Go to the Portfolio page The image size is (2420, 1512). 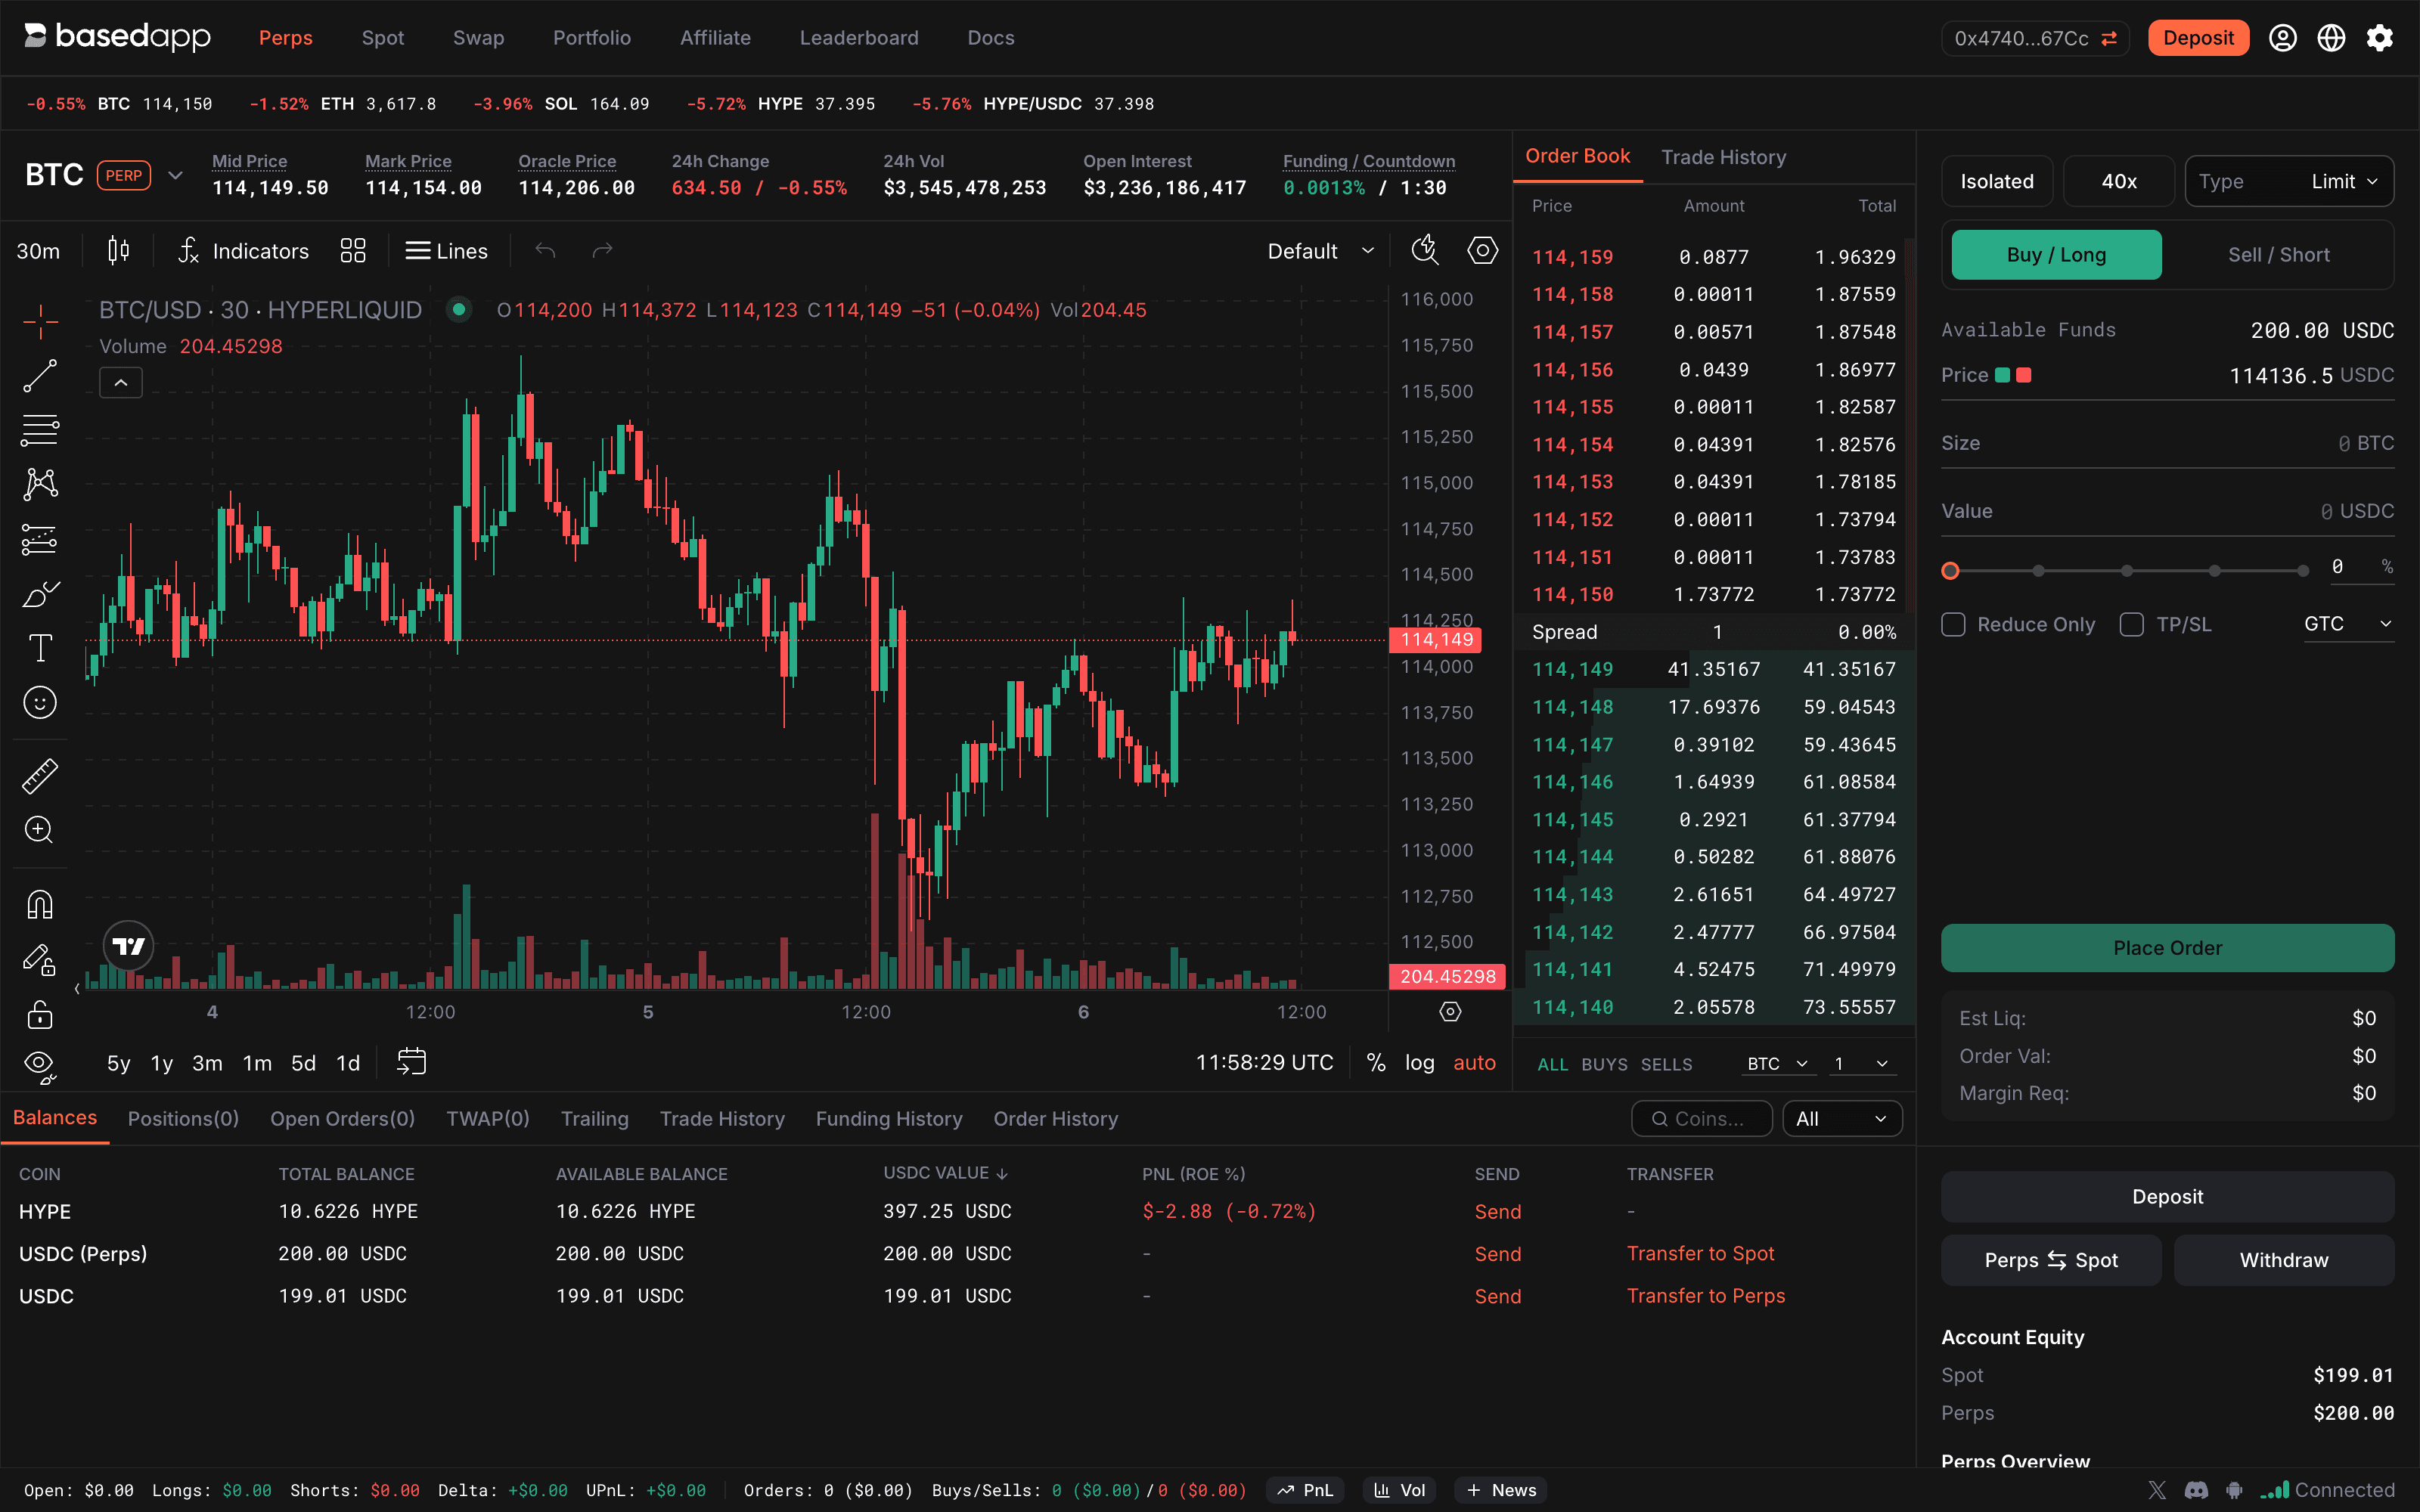pyautogui.click(x=592, y=38)
